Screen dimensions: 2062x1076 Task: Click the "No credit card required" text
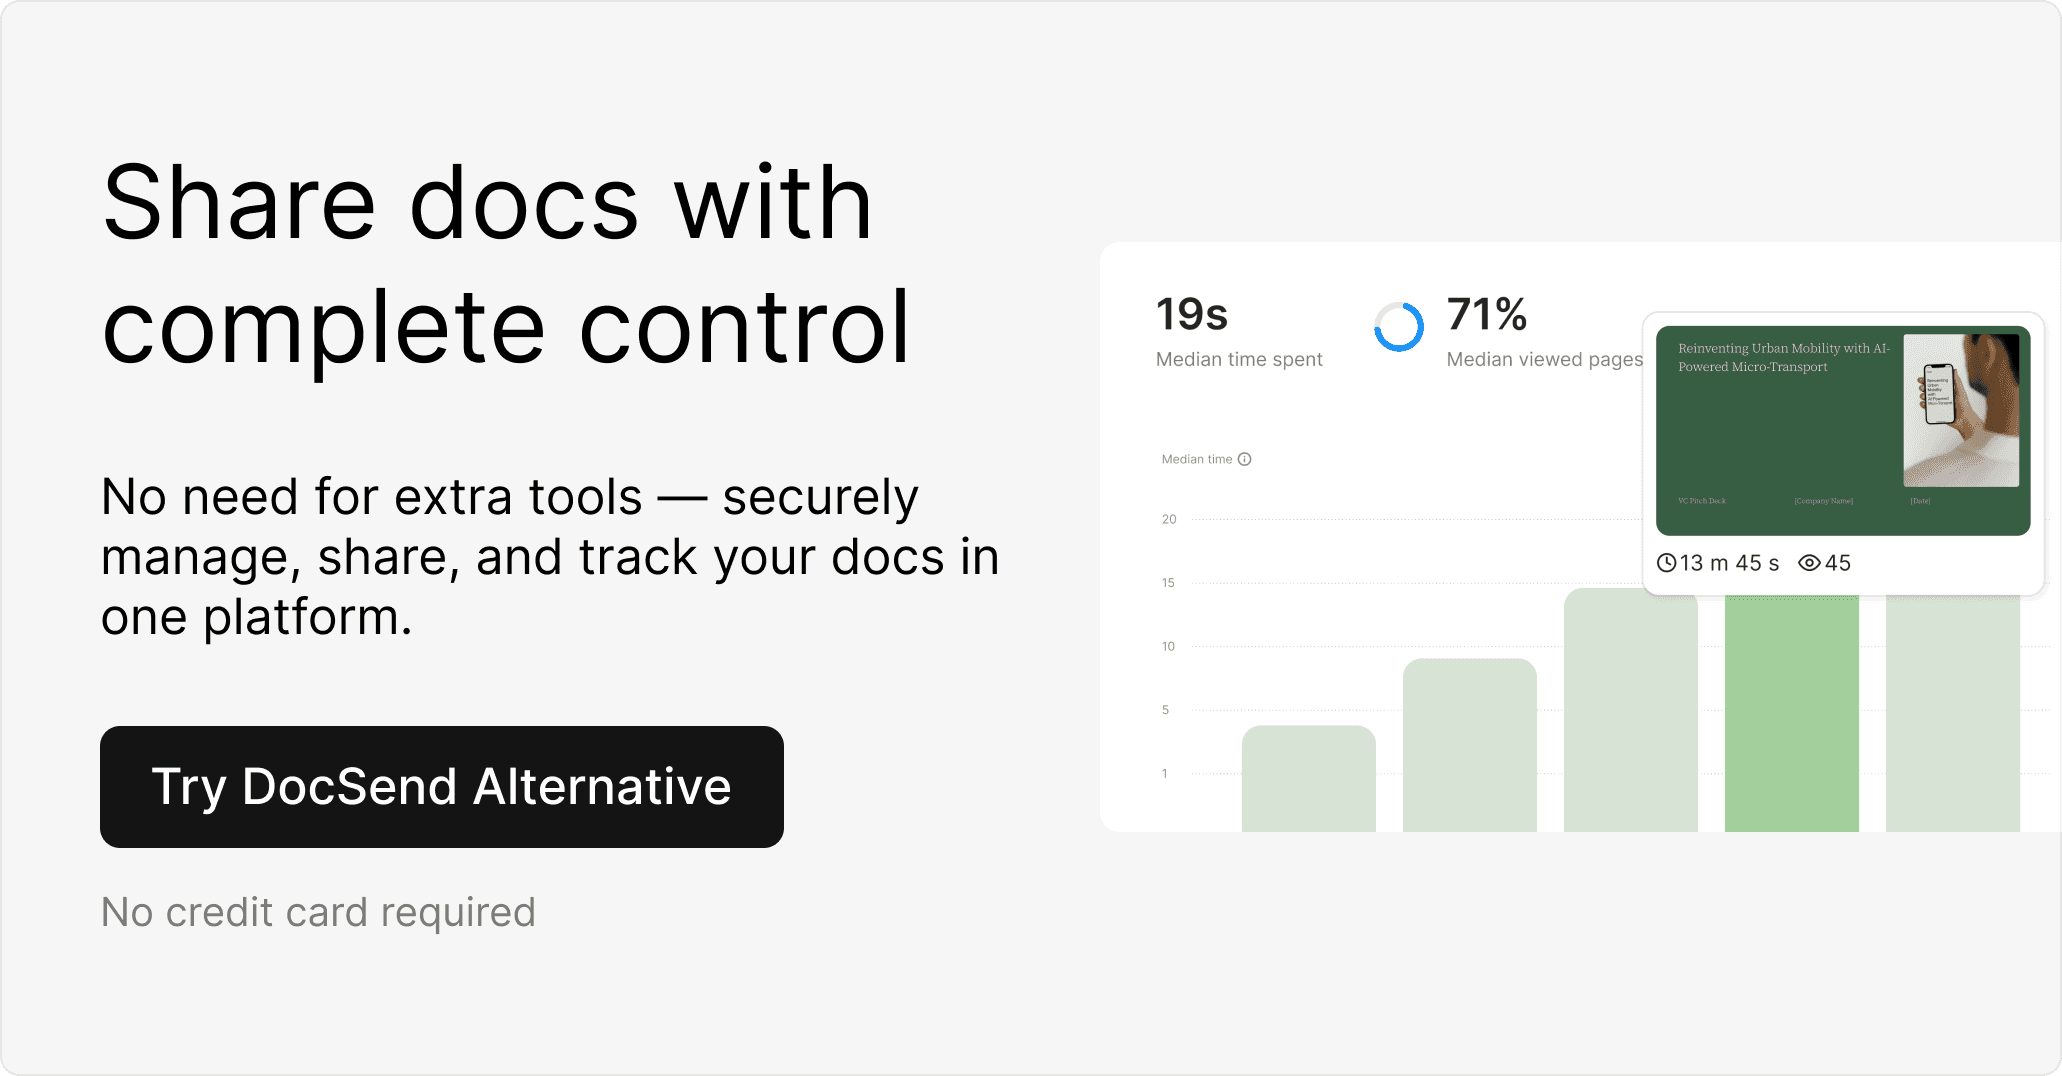coord(318,912)
